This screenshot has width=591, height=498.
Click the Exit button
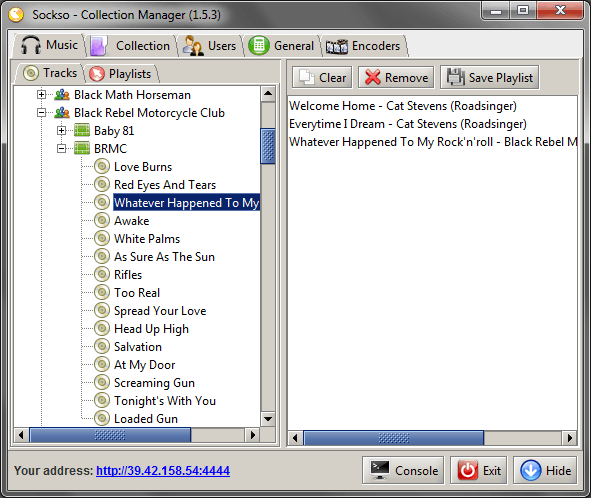(479, 470)
